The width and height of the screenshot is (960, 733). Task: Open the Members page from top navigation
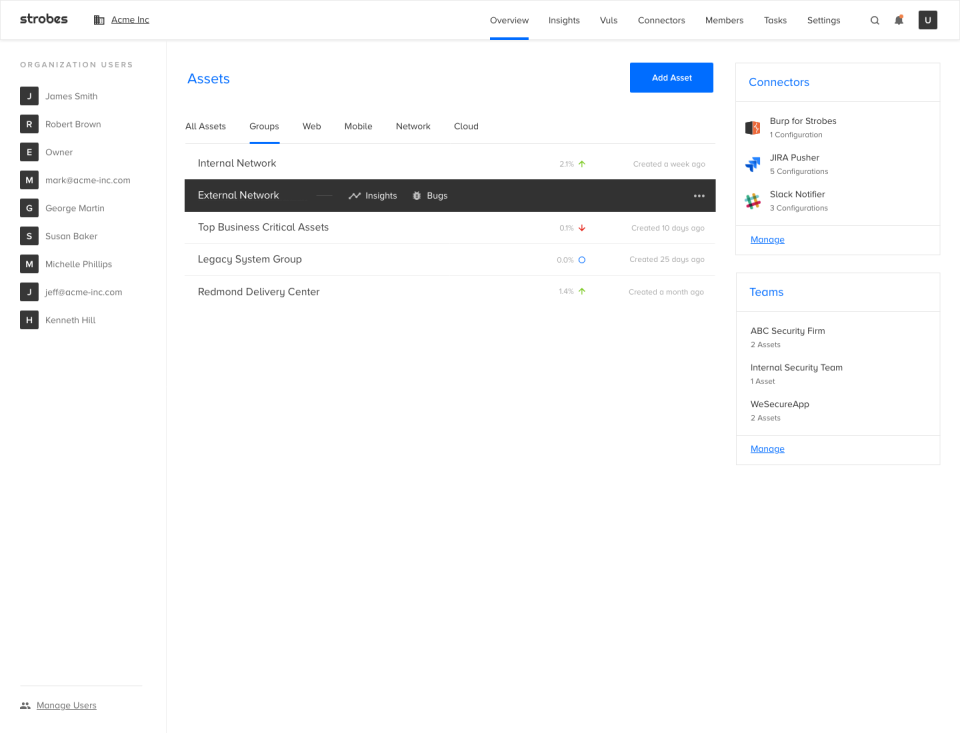[x=724, y=20]
